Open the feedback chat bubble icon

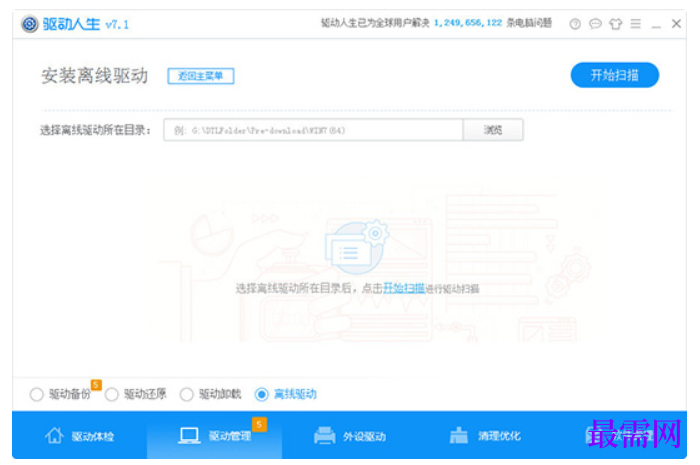coord(595,24)
